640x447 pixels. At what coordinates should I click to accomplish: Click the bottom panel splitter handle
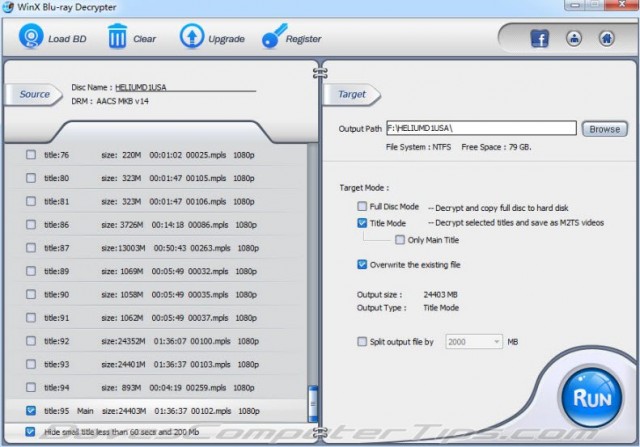coord(320,432)
